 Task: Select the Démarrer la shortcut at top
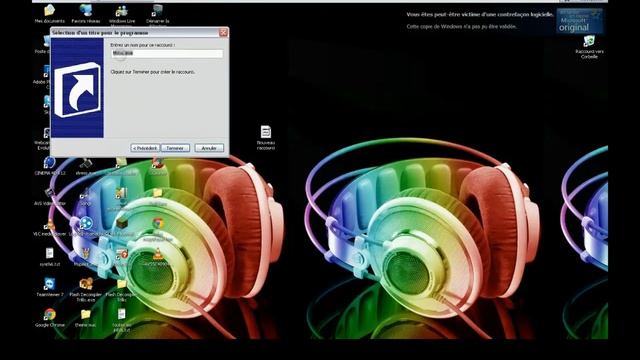158,15
